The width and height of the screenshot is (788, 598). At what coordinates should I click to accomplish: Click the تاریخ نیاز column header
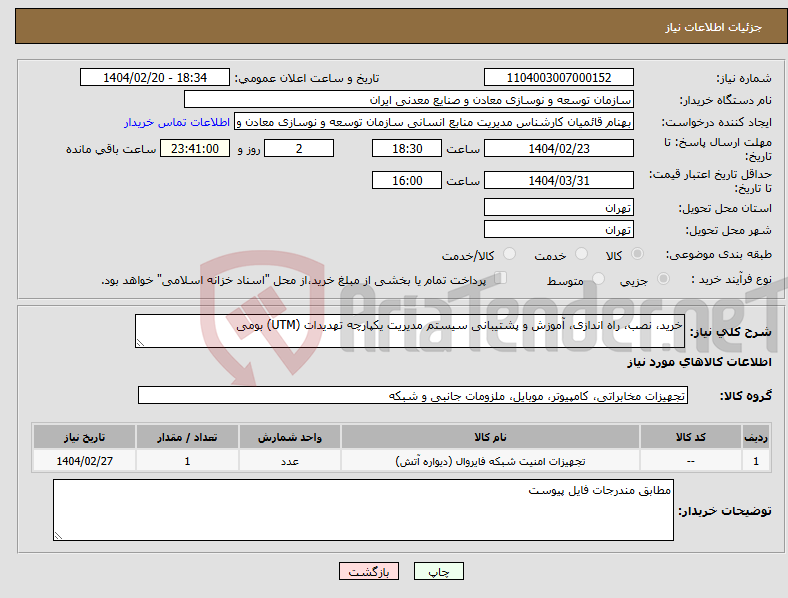click(84, 437)
